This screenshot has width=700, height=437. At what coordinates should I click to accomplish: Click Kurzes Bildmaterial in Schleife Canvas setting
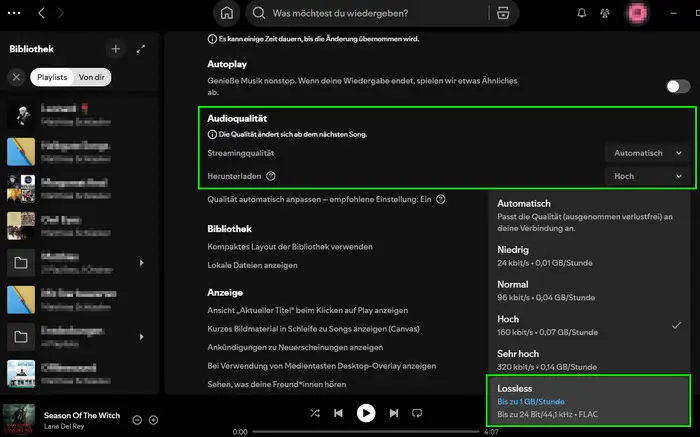click(313, 329)
